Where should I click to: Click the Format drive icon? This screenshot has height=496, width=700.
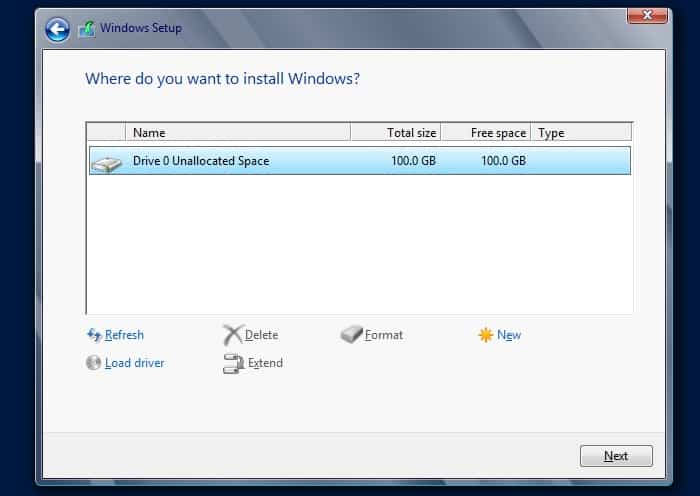pyautogui.click(x=351, y=335)
